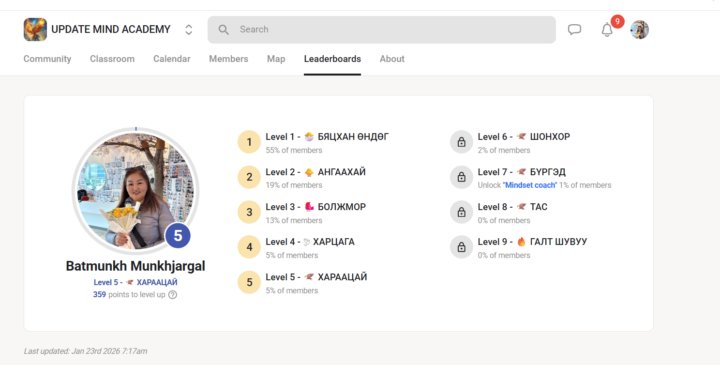
Task: Click the Level 7 lock icon
Action: pos(461,177)
